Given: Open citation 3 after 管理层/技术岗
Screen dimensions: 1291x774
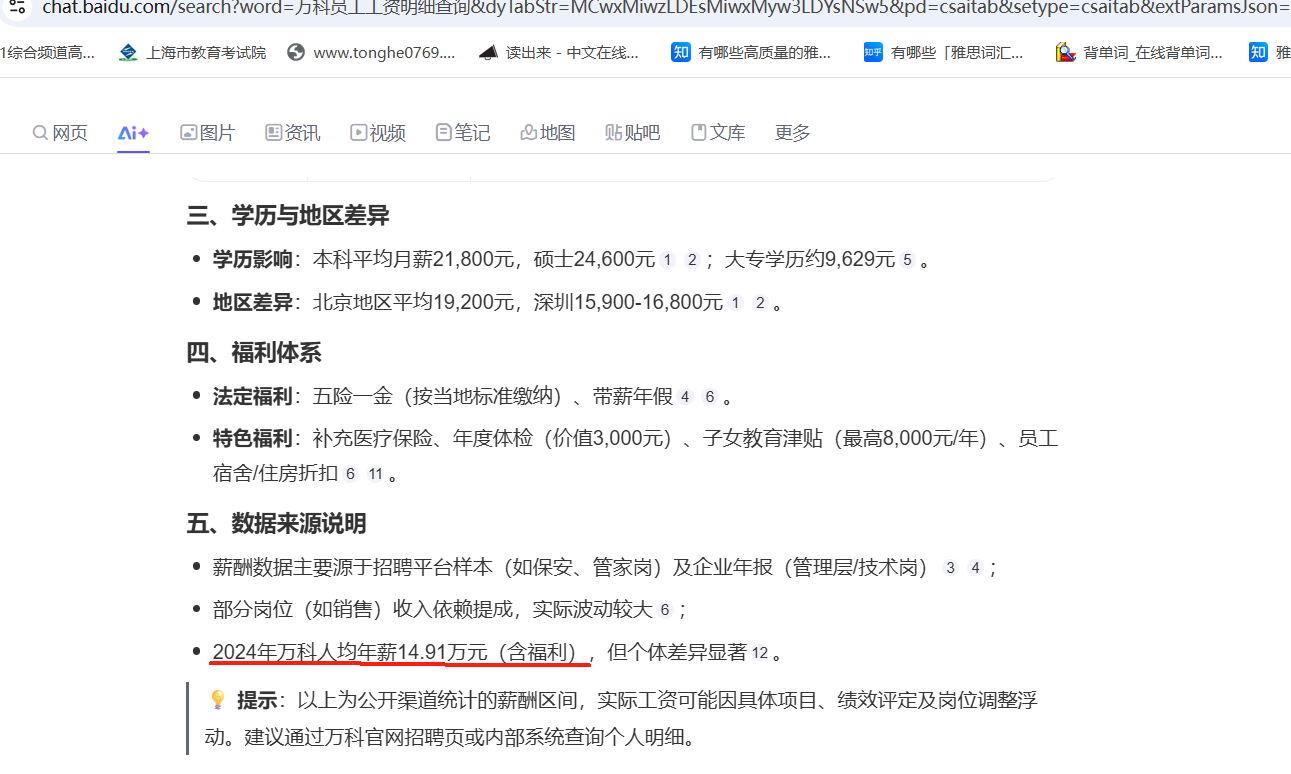Looking at the screenshot, I should 950,568.
